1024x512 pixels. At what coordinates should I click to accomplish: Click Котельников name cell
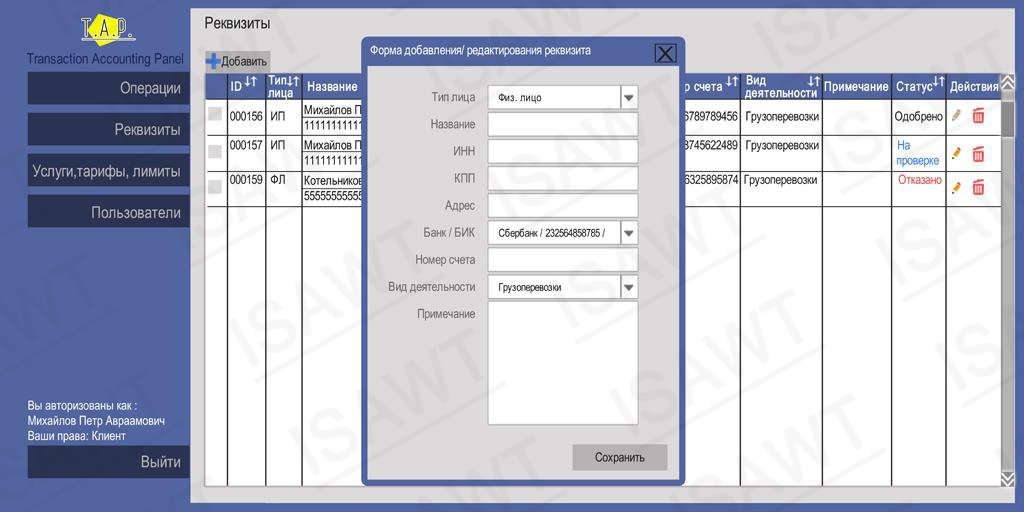tap(332, 180)
